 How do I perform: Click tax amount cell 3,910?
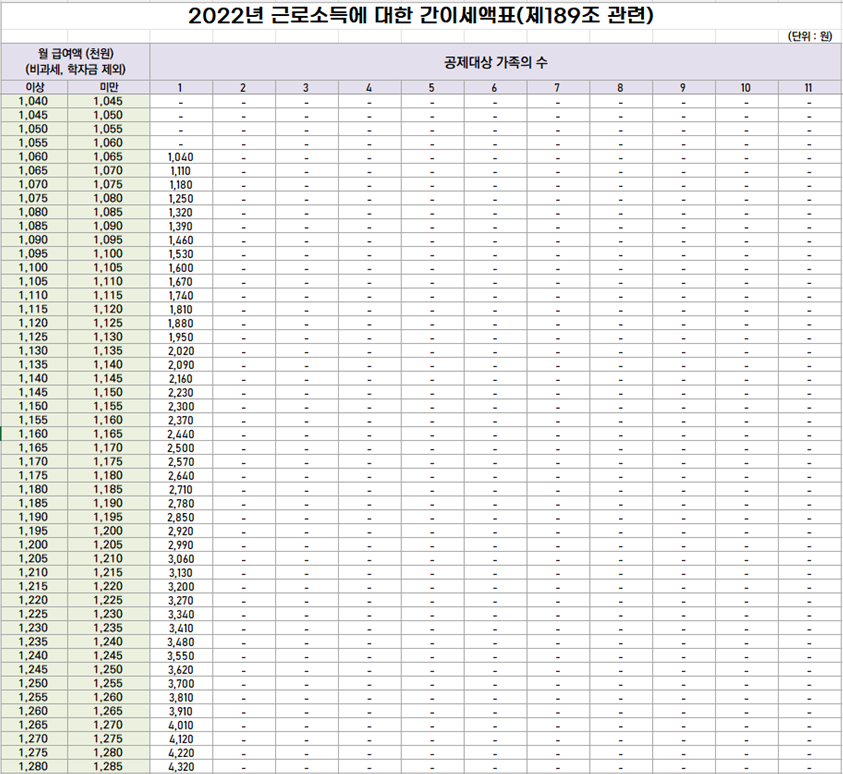click(181, 712)
